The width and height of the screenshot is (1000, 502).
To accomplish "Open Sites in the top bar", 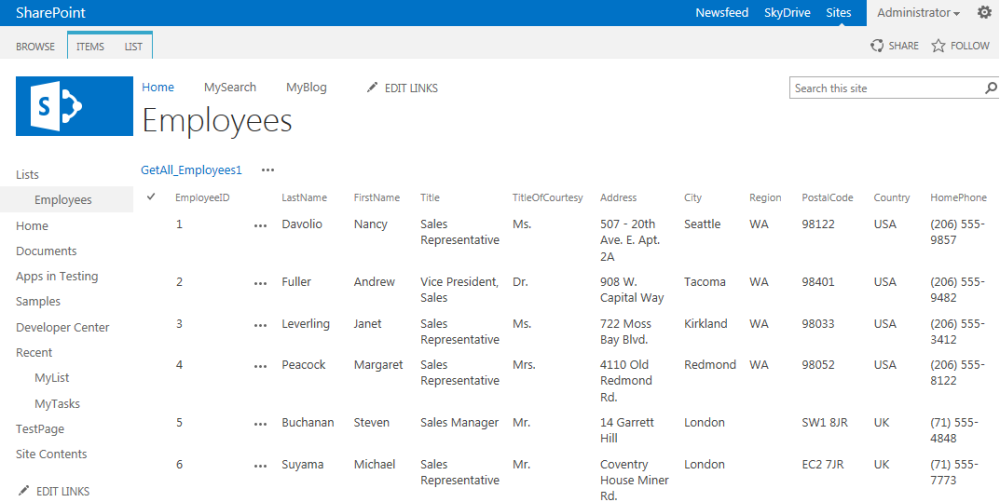I will pyautogui.click(x=838, y=13).
